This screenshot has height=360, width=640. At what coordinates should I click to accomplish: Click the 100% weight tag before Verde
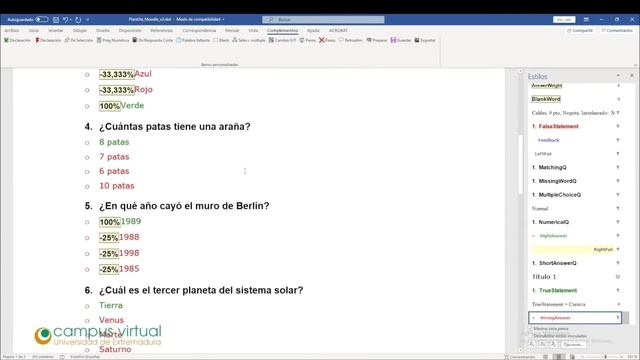point(109,106)
